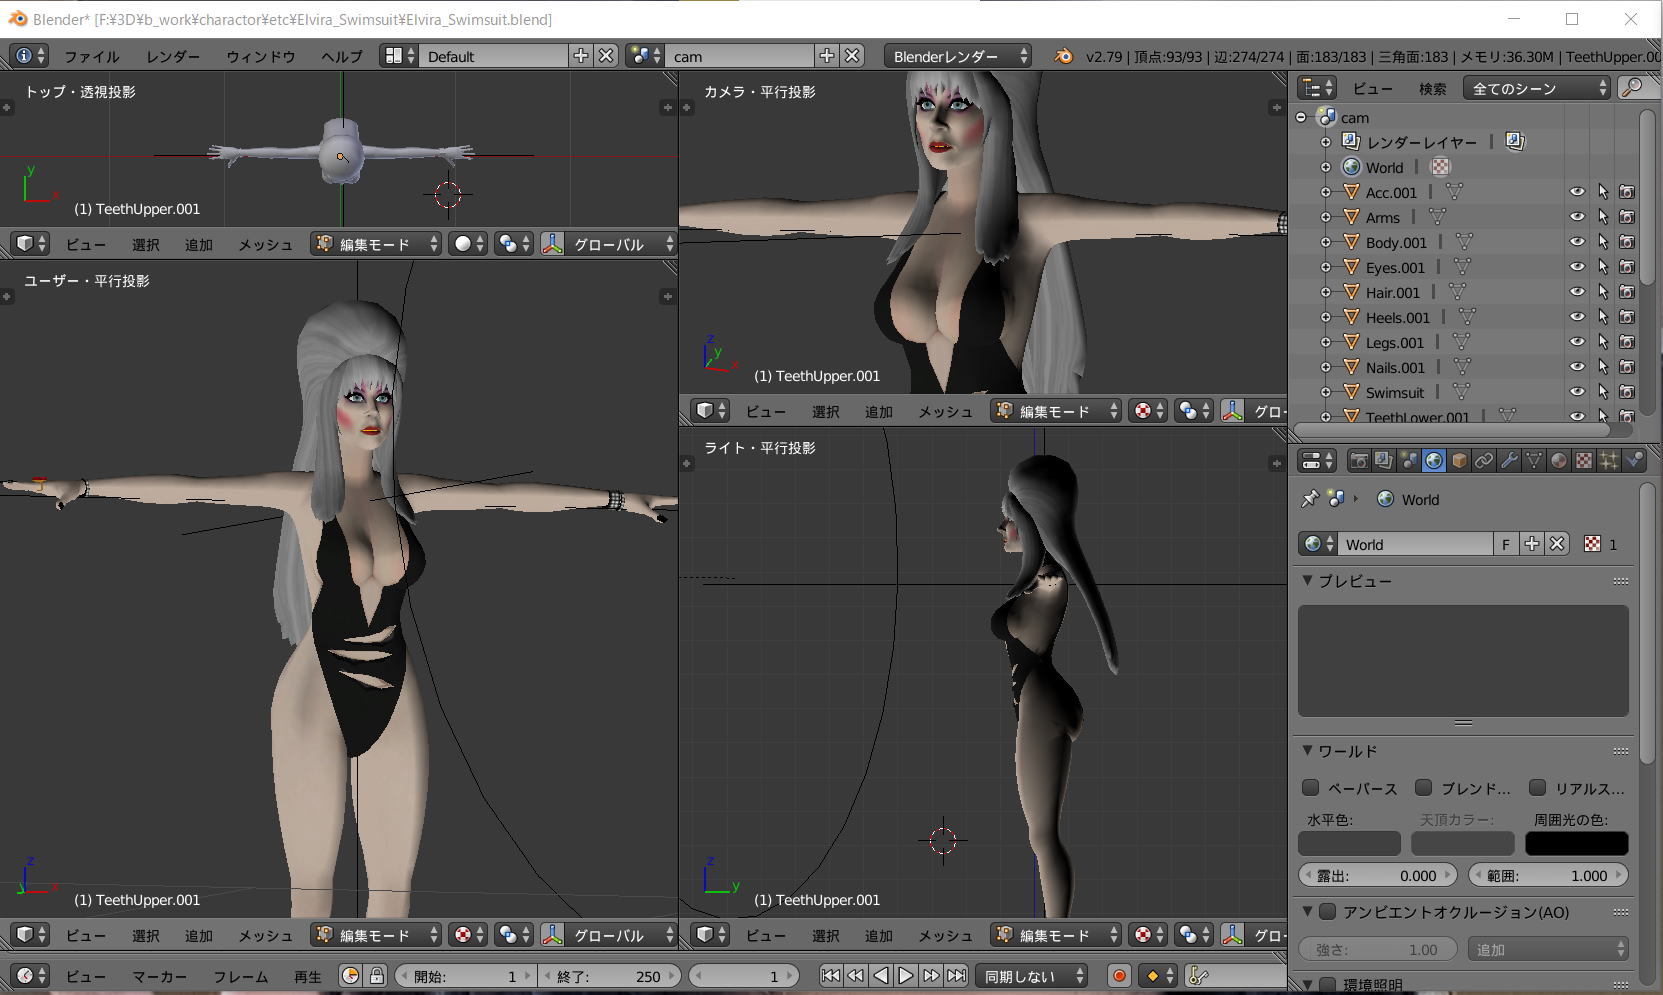Screen dimensions: 1663x995
Task: Click the black 周囲光の色 ambient color swatch
Action: (x=1576, y=843)
